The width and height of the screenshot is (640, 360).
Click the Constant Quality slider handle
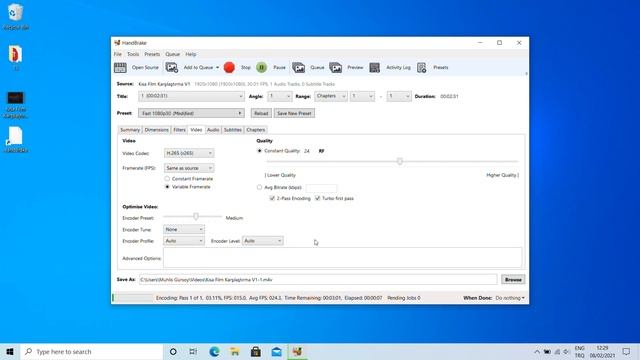400,161
